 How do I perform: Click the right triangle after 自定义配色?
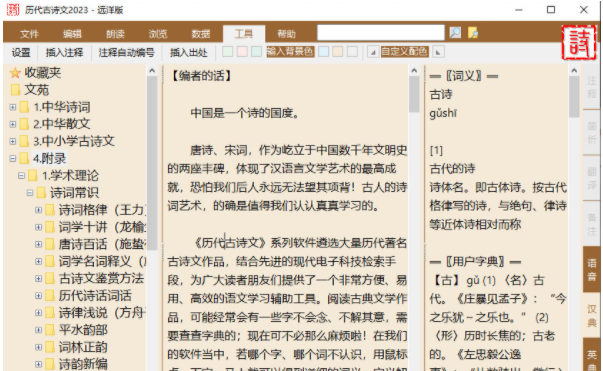(438, 52)
